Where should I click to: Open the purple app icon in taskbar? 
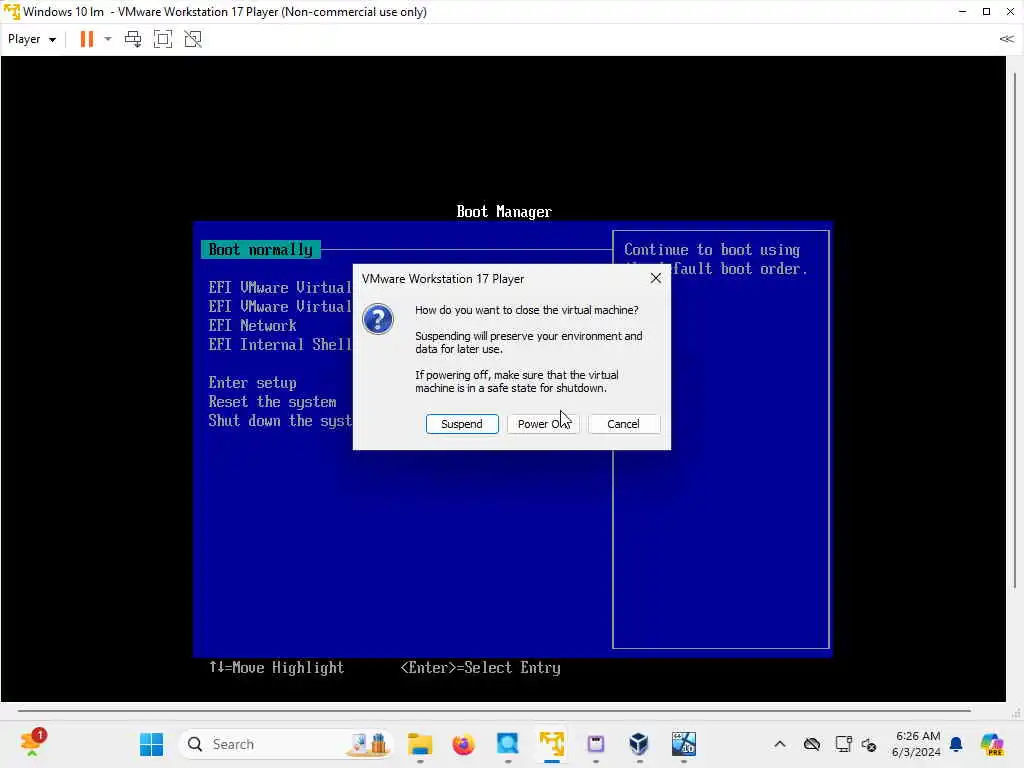point(596,744)
